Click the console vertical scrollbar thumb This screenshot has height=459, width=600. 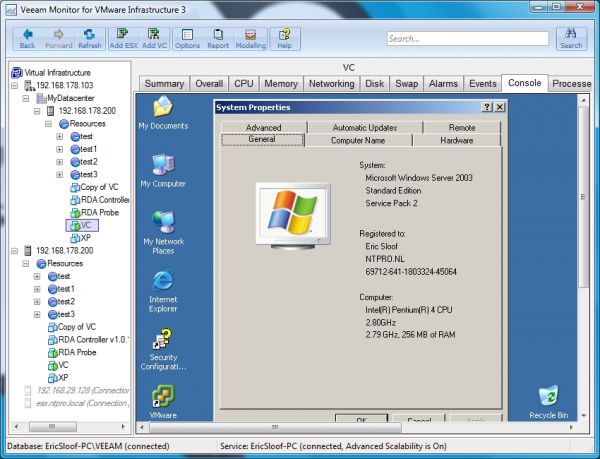coord(583,197)
